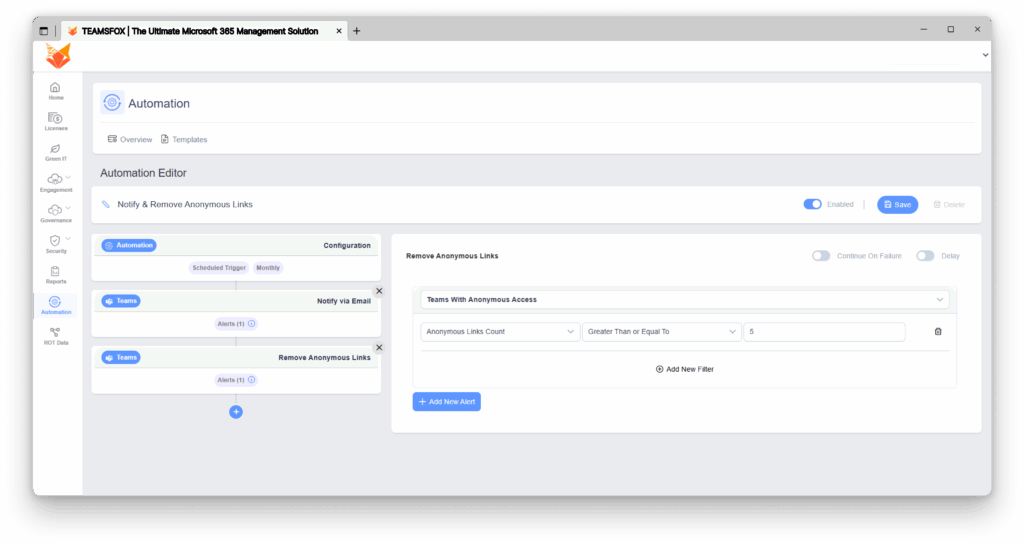1024x544 pixels.
Task: Save the automation
Action: click(x=897, y=204)
